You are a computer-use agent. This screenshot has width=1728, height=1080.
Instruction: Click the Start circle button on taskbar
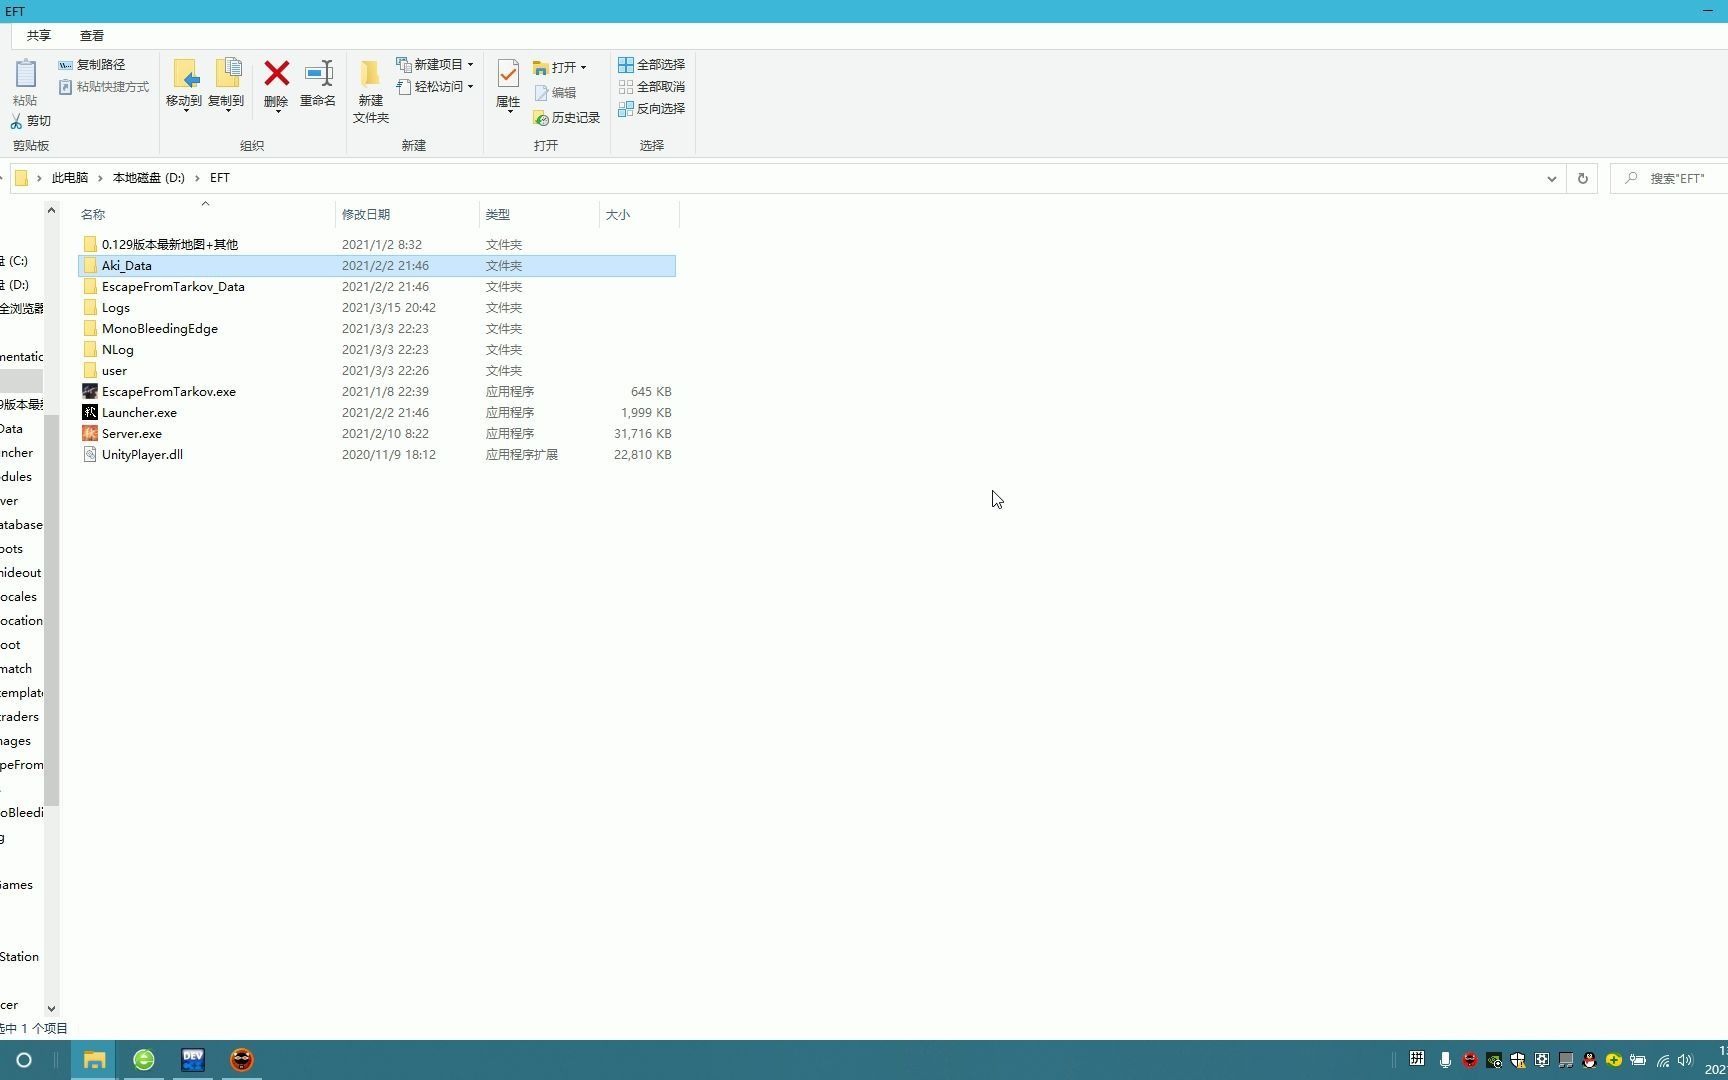[24, 1060]
